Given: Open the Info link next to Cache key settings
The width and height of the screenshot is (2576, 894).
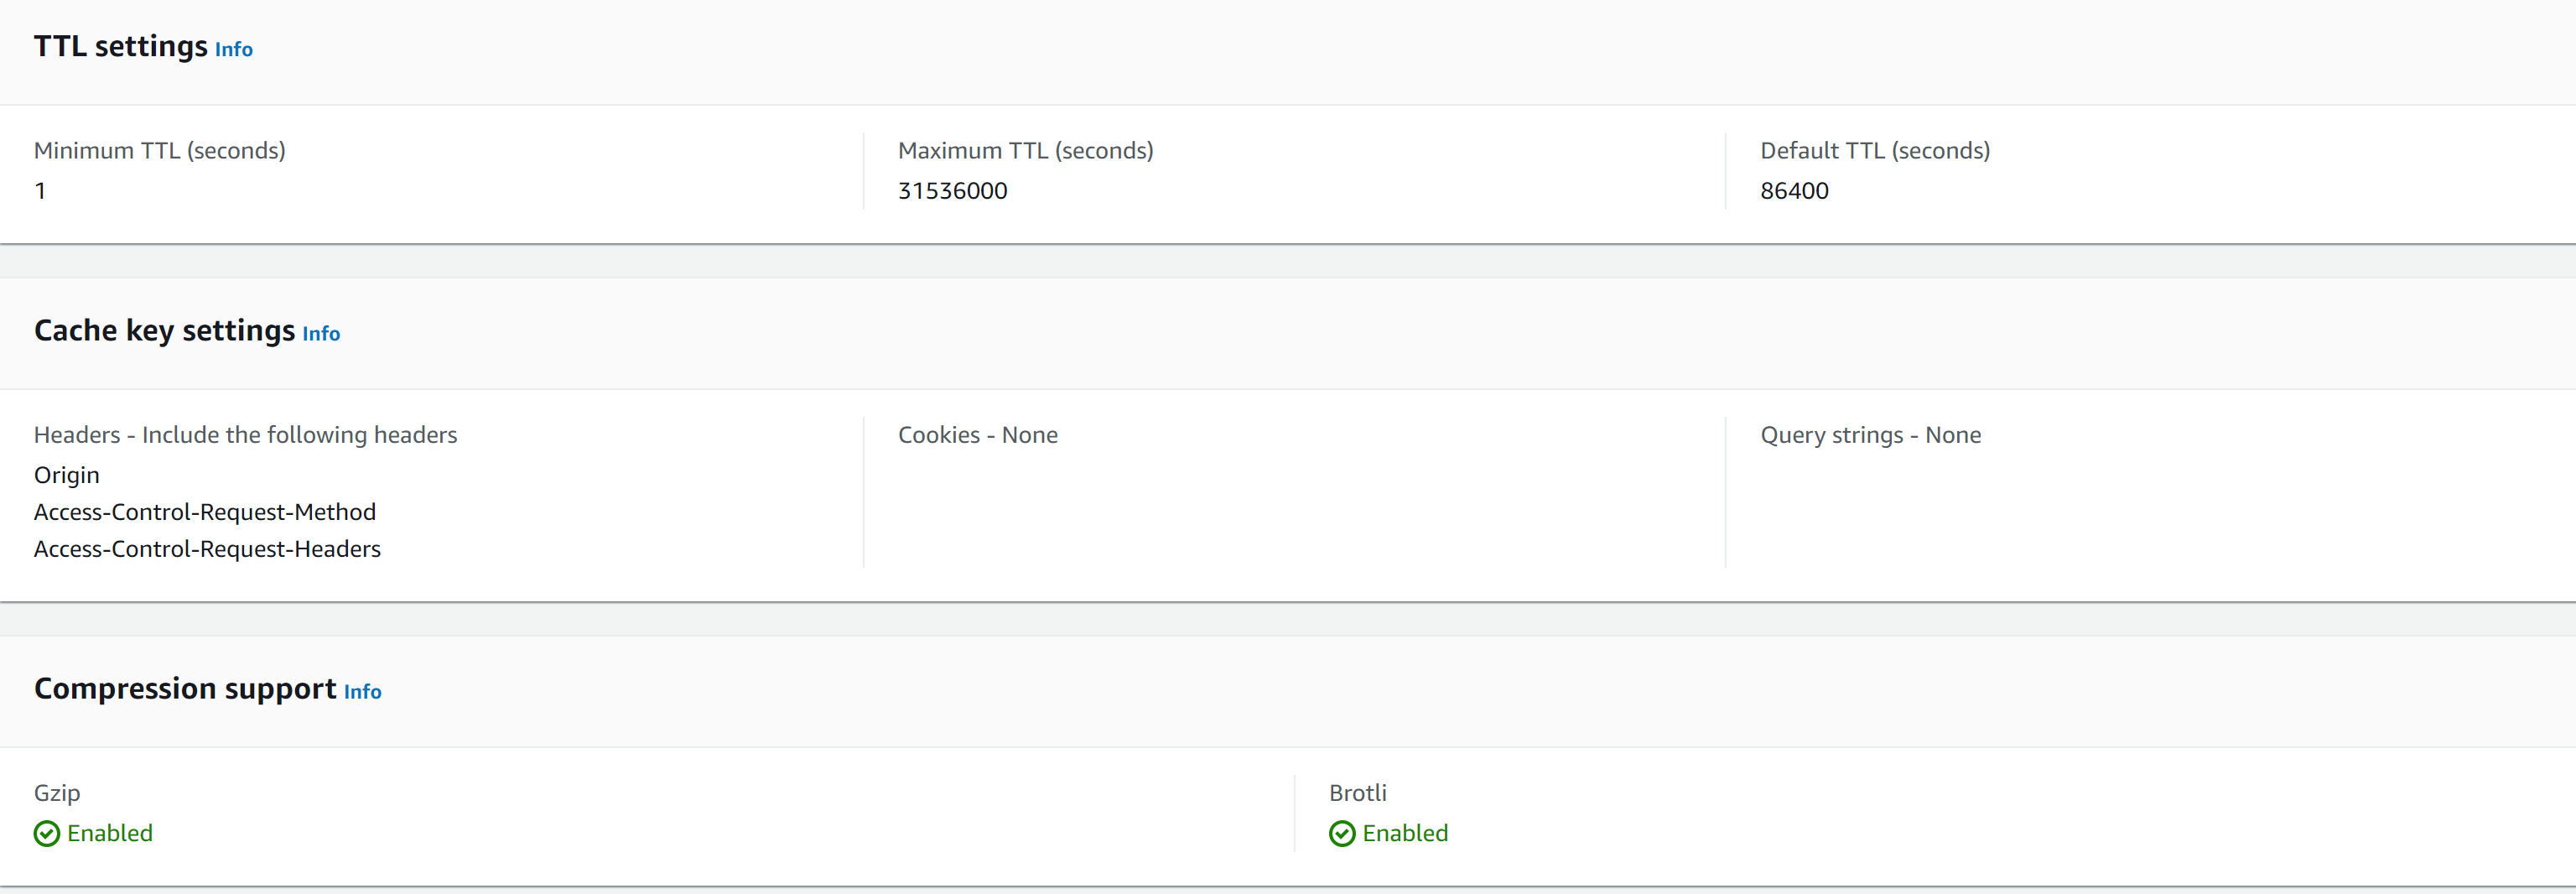Looking at the screenshot, I should [x=320, y=334].
